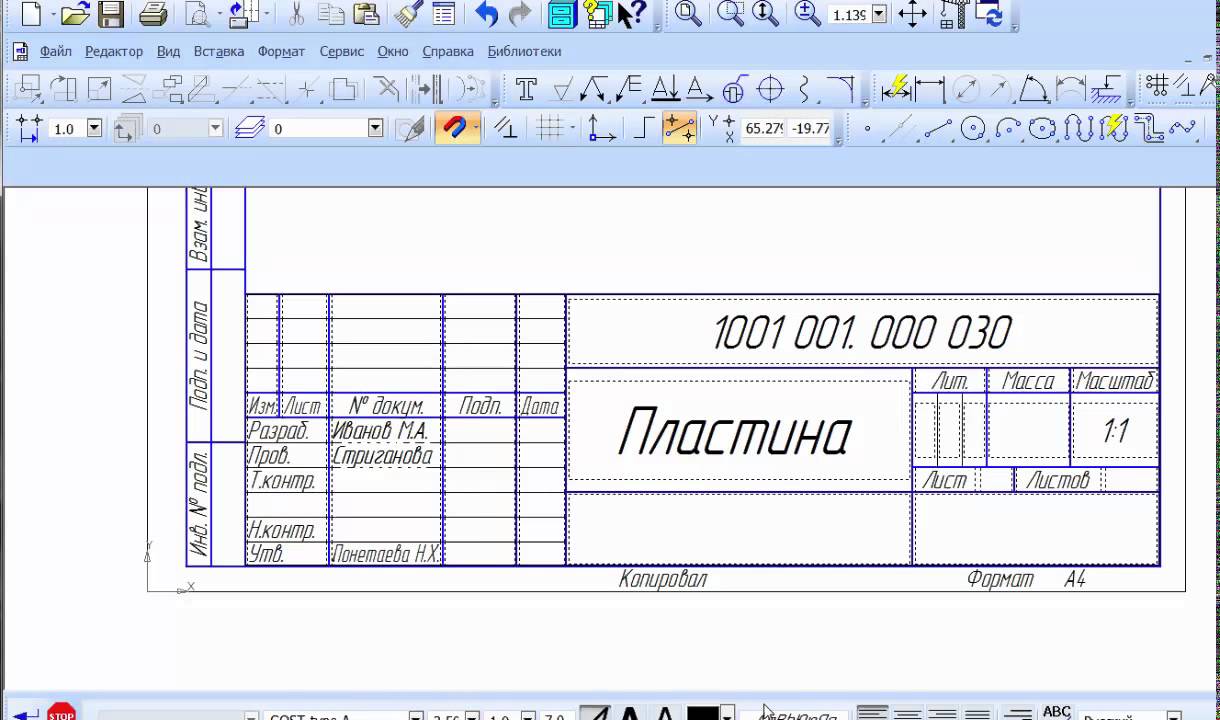Click the Y coordinate field -19.77
This screenshot has height=720, width=1220.
pyautogui.click(x=810, y=128)
